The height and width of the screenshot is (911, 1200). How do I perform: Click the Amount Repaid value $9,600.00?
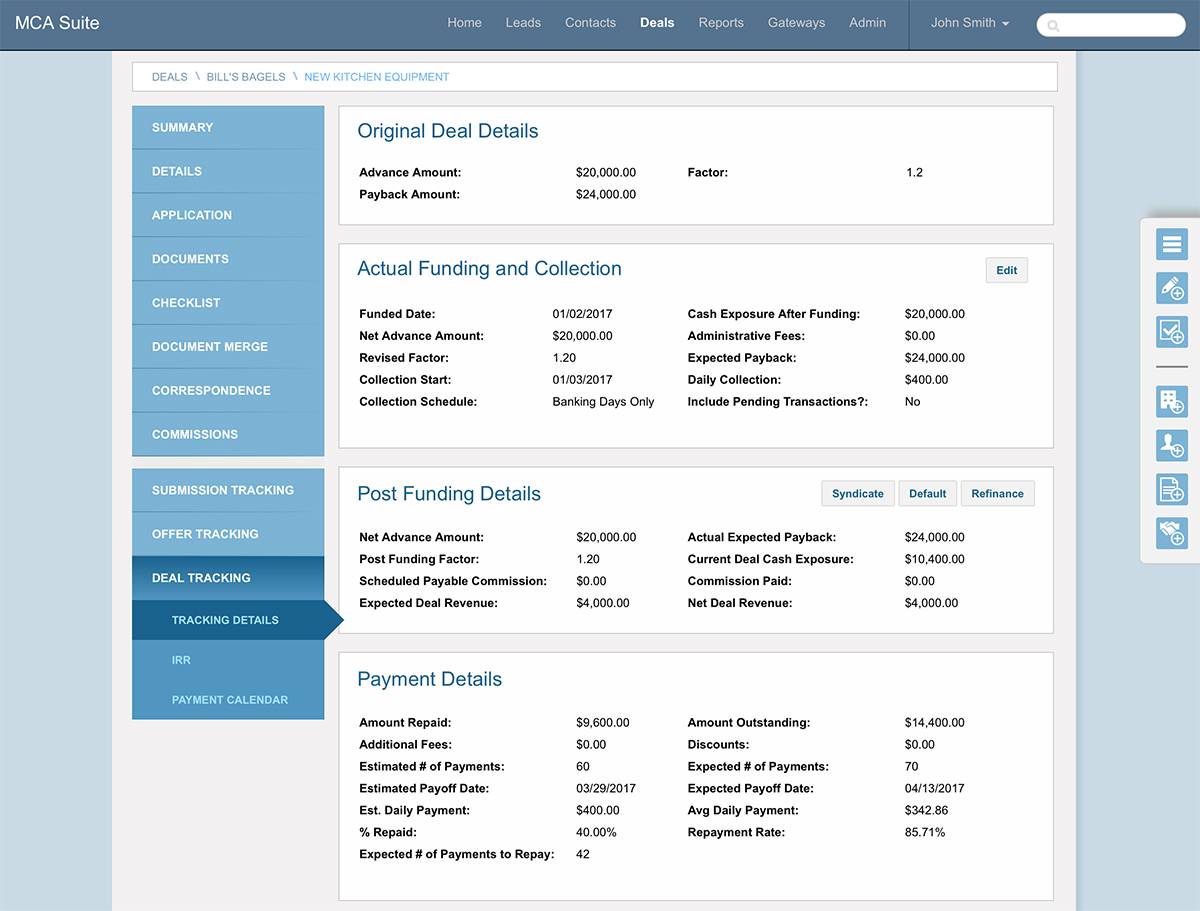pos(603,722)
